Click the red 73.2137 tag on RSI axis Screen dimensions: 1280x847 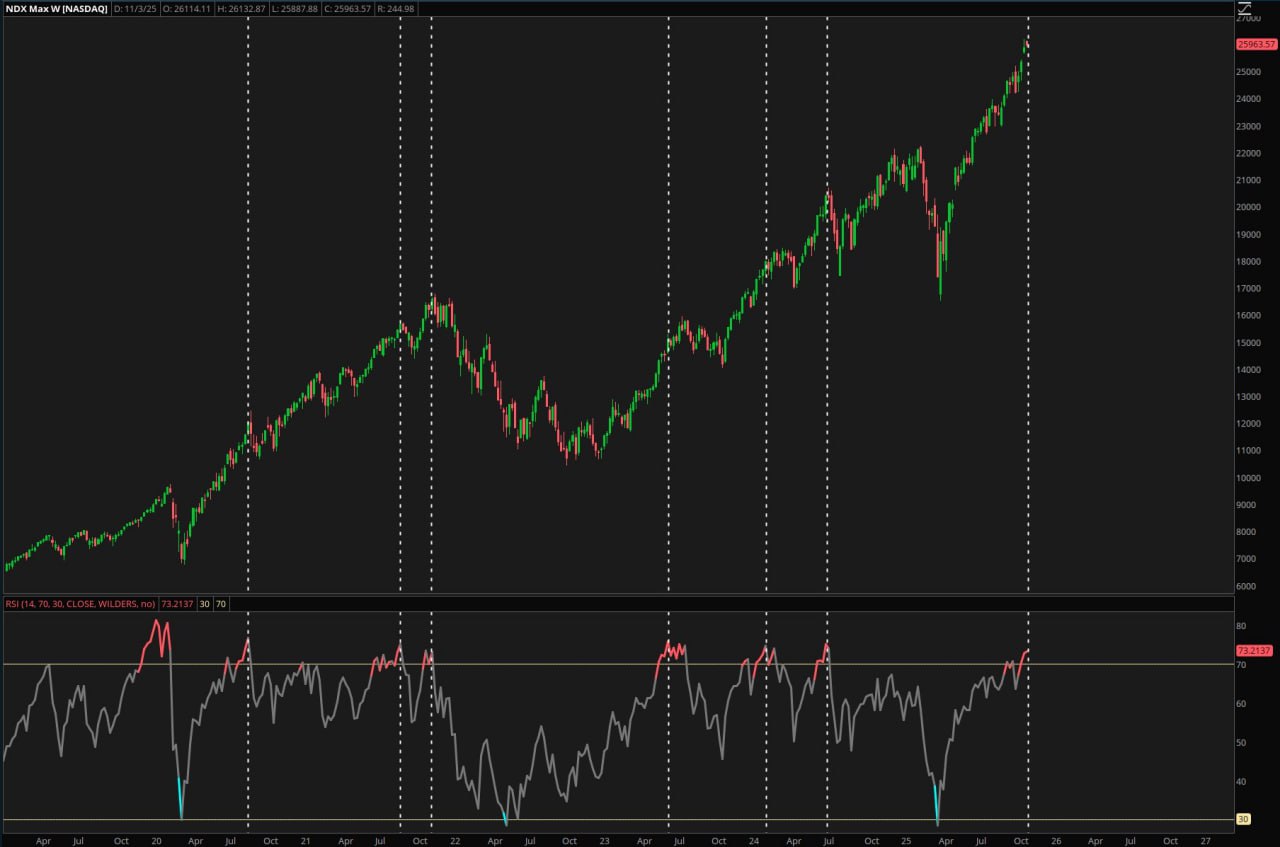pyautogui.click(x=1254, y=650)
